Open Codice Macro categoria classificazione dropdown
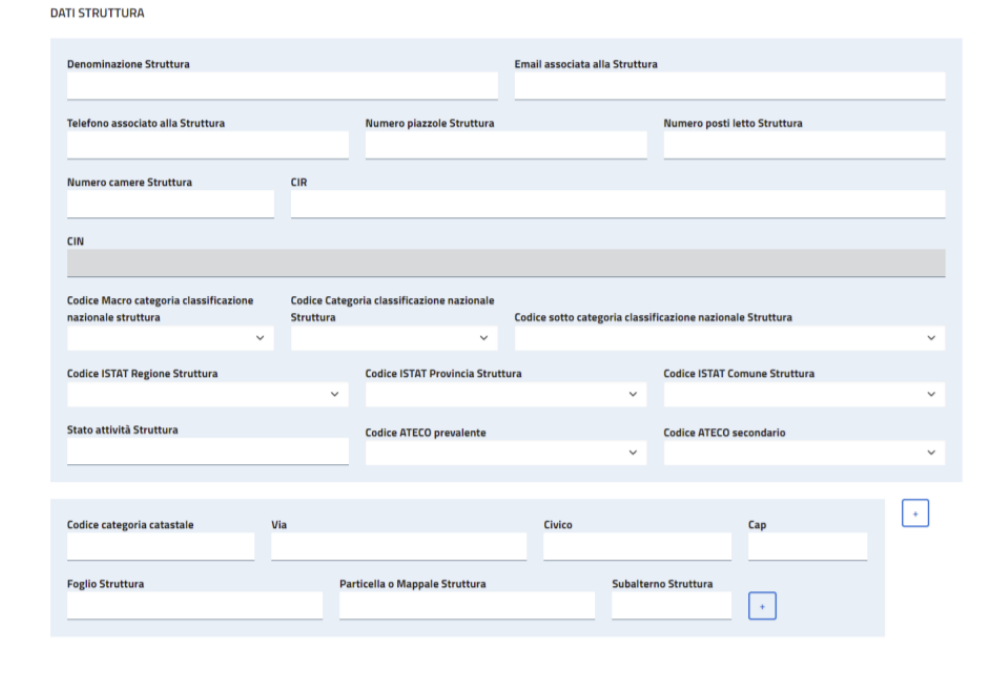The image size is (1006, 679). 170,338
